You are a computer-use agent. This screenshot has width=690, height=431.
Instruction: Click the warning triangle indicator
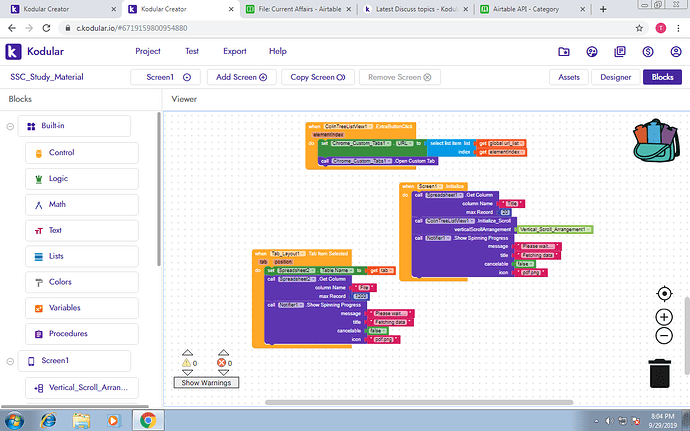(187, 363)
